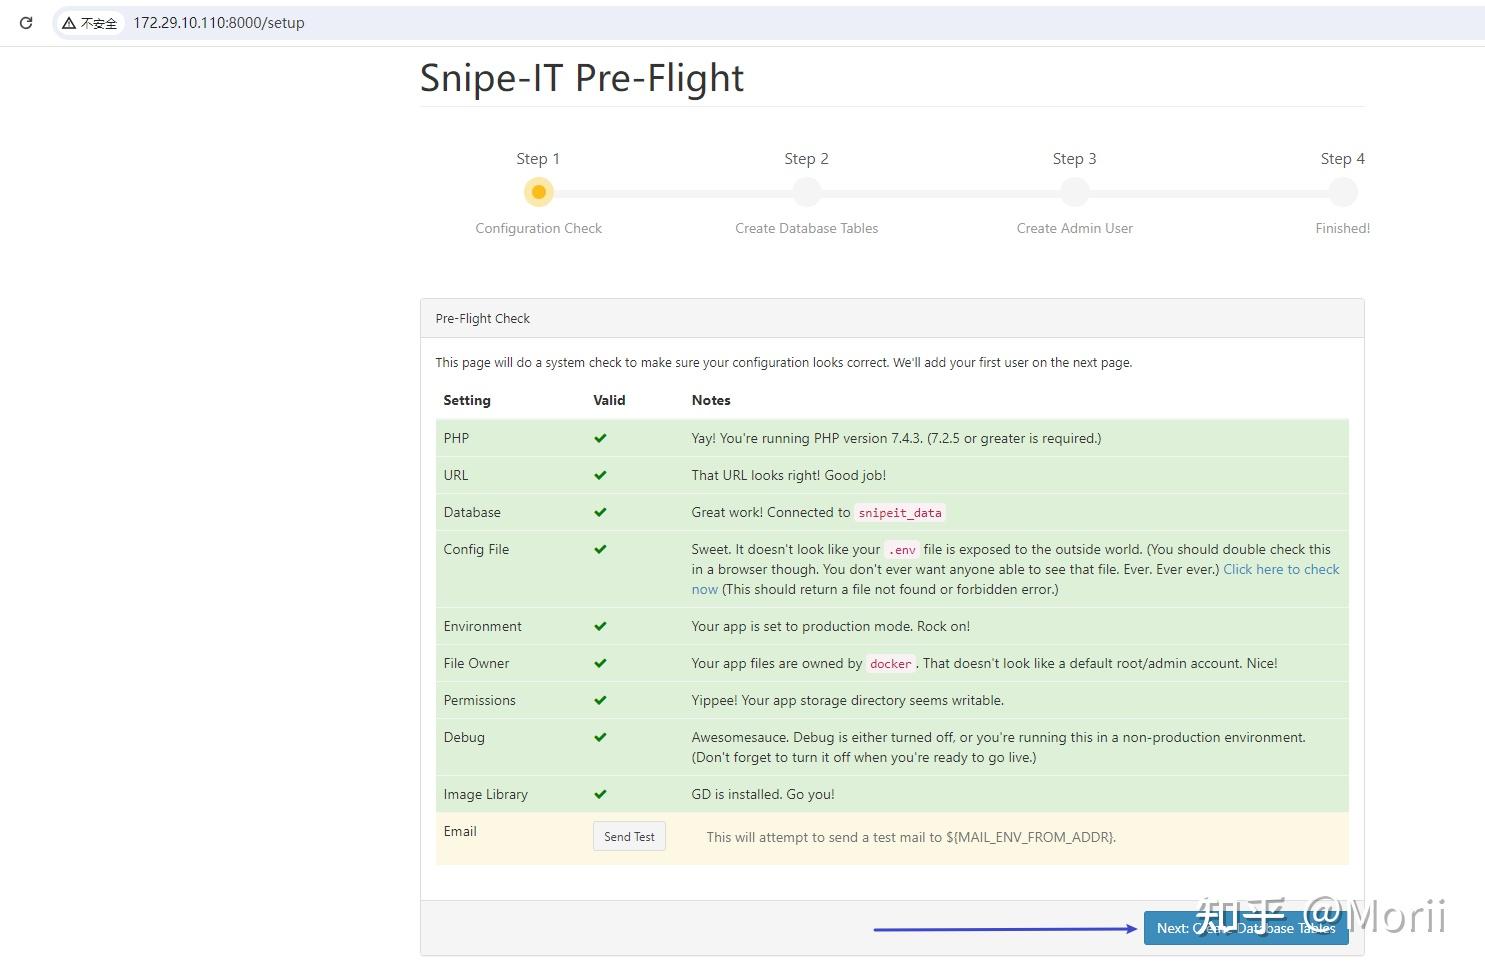Open the Create Admin User step label
Screen dimensions: 1485x976
click(1074, 228)
